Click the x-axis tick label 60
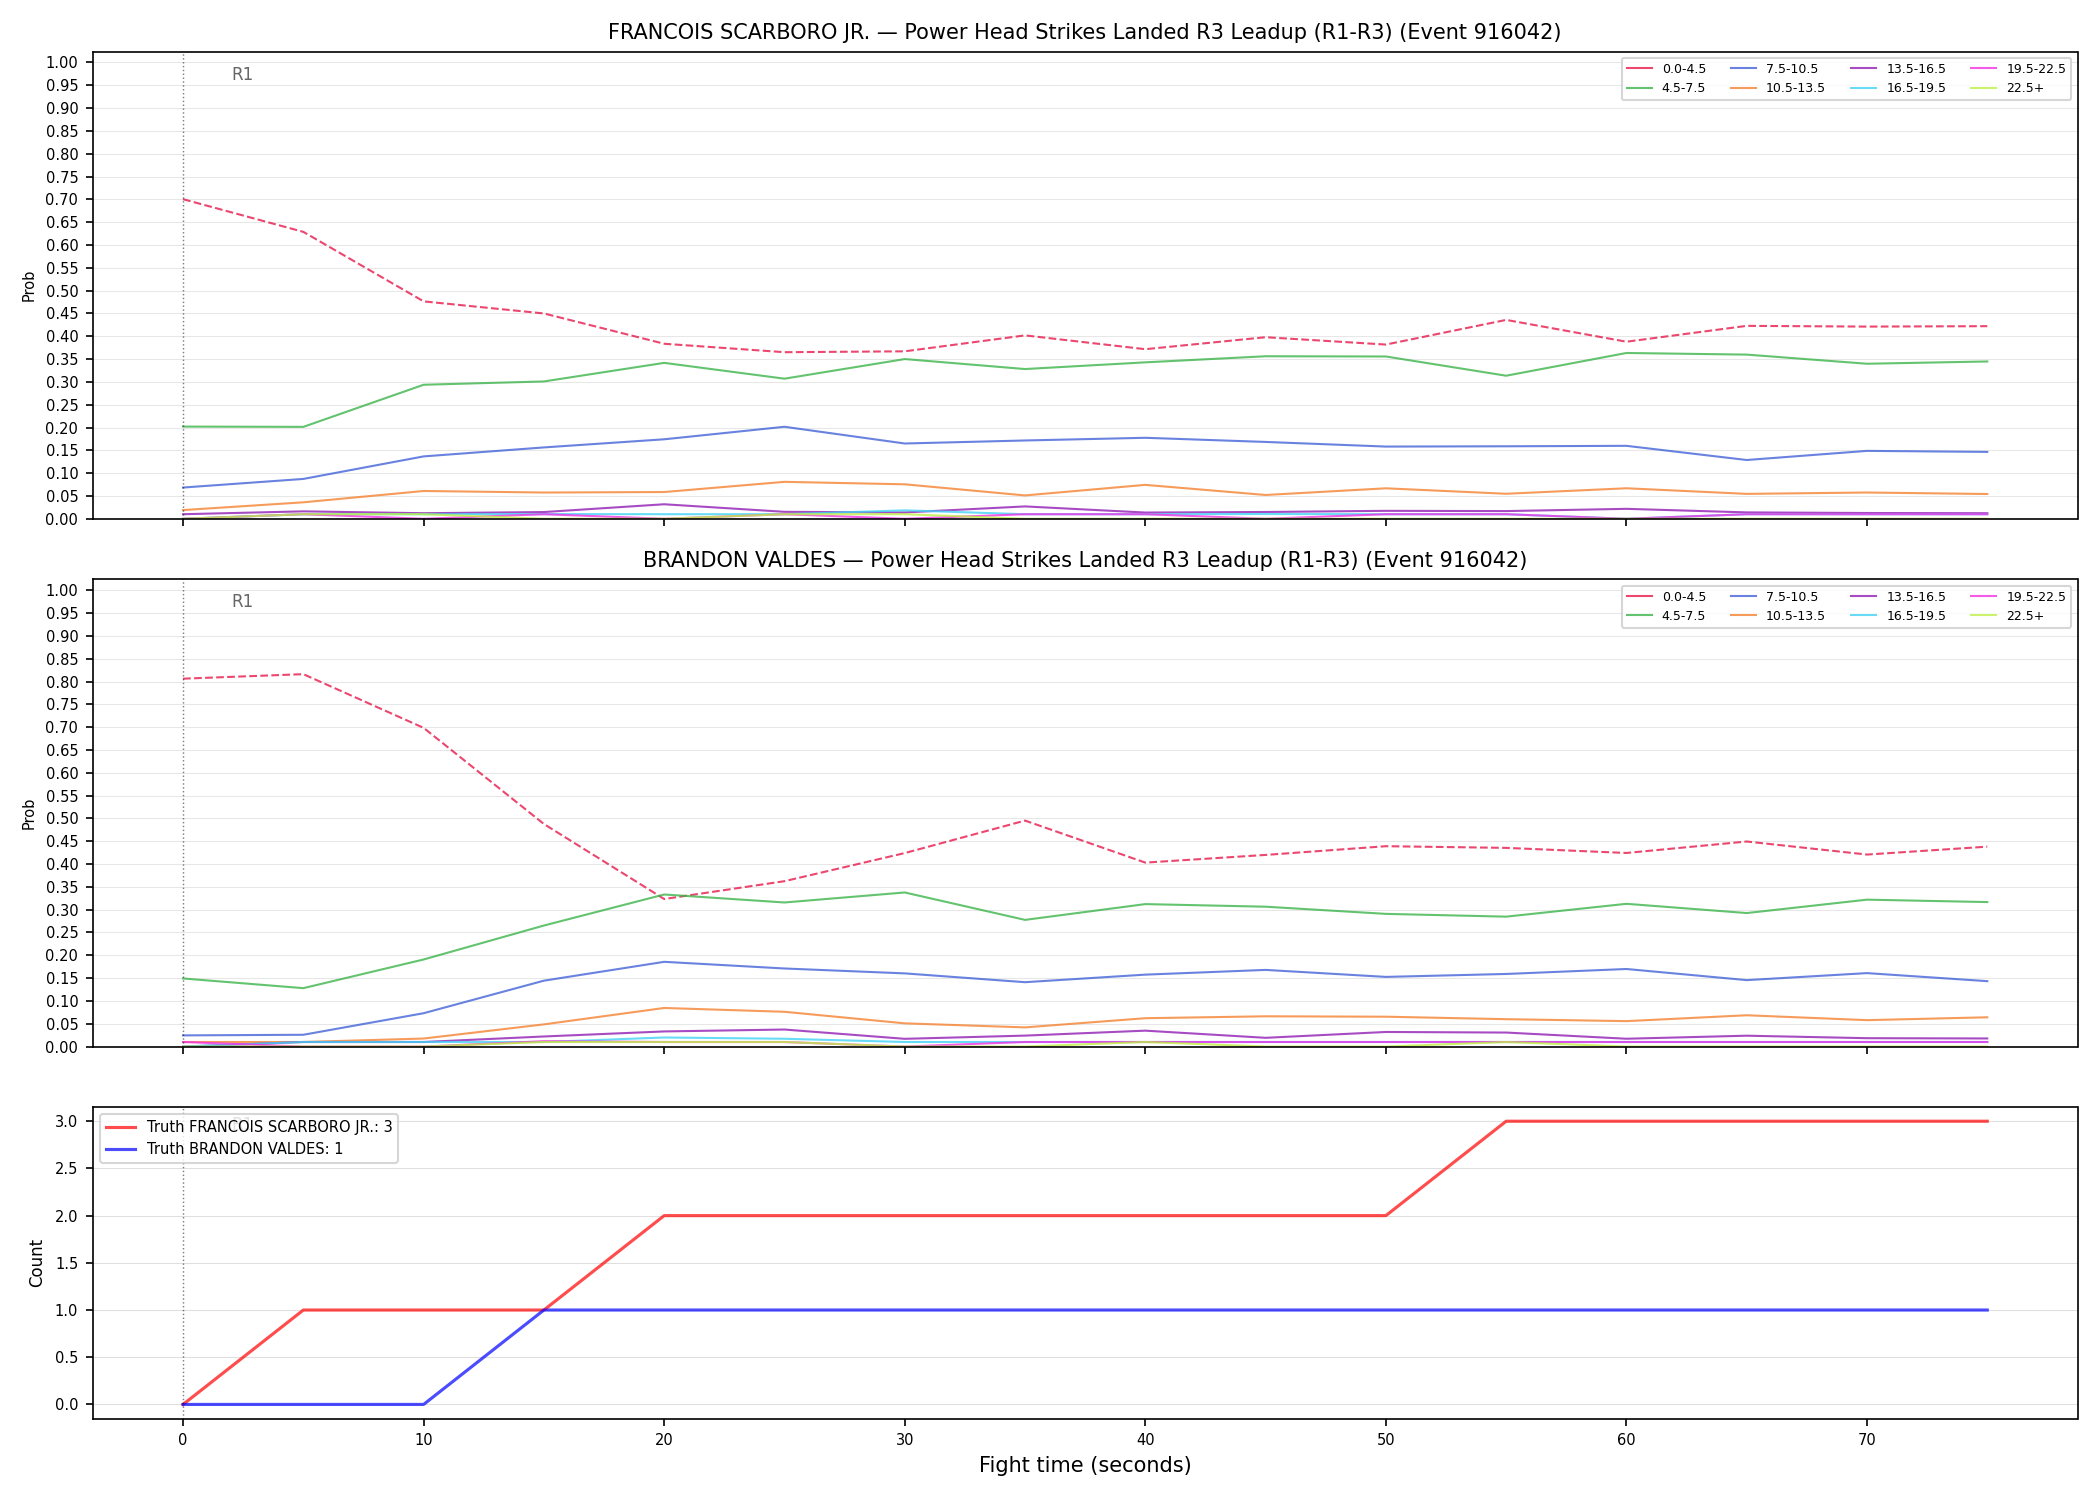Screen dimensions: 2100x1500 tap(1626, 1440)
